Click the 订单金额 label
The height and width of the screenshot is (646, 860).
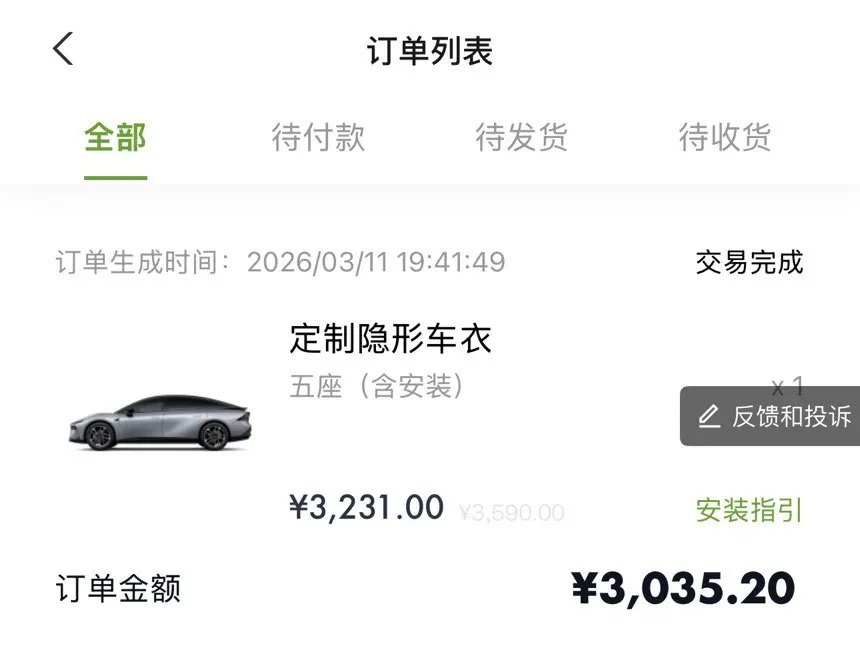118,588
